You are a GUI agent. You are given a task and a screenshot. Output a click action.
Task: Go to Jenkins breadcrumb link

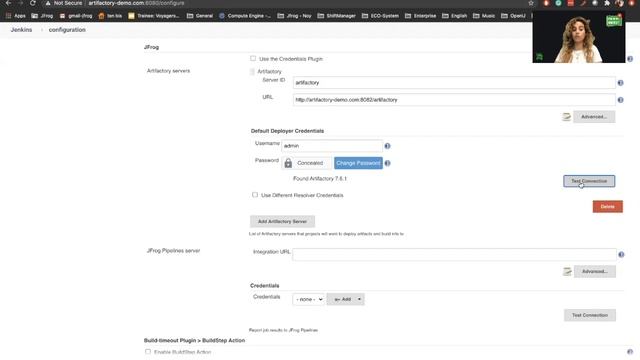[x=21, y=30]
